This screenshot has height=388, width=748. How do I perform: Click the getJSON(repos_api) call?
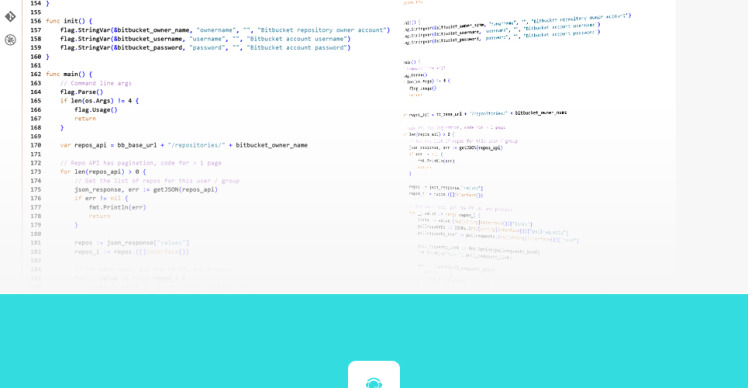(x=185, y=189)
